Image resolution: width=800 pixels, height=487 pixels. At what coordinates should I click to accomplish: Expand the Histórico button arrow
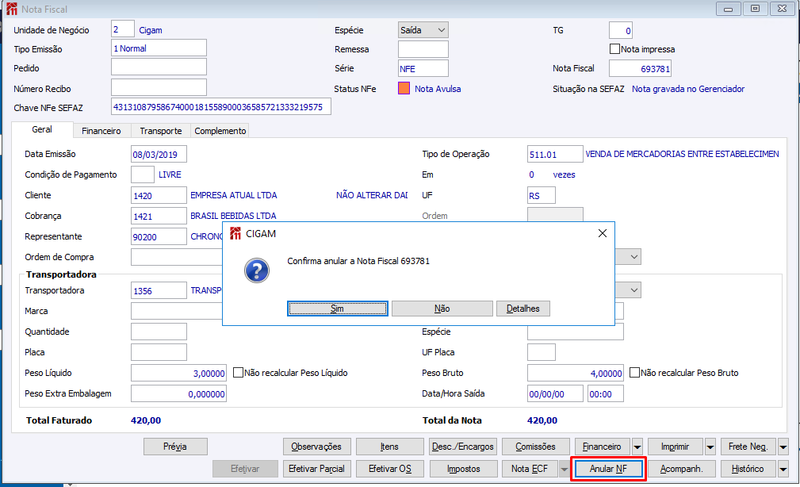pos(783,469)
